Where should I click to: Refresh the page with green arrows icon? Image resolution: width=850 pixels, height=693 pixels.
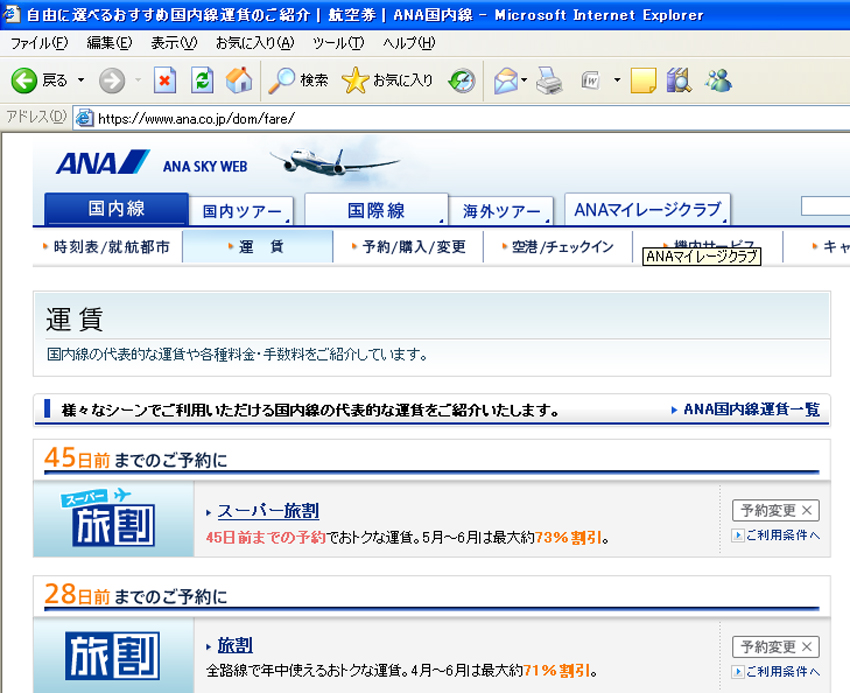point(202,80)
